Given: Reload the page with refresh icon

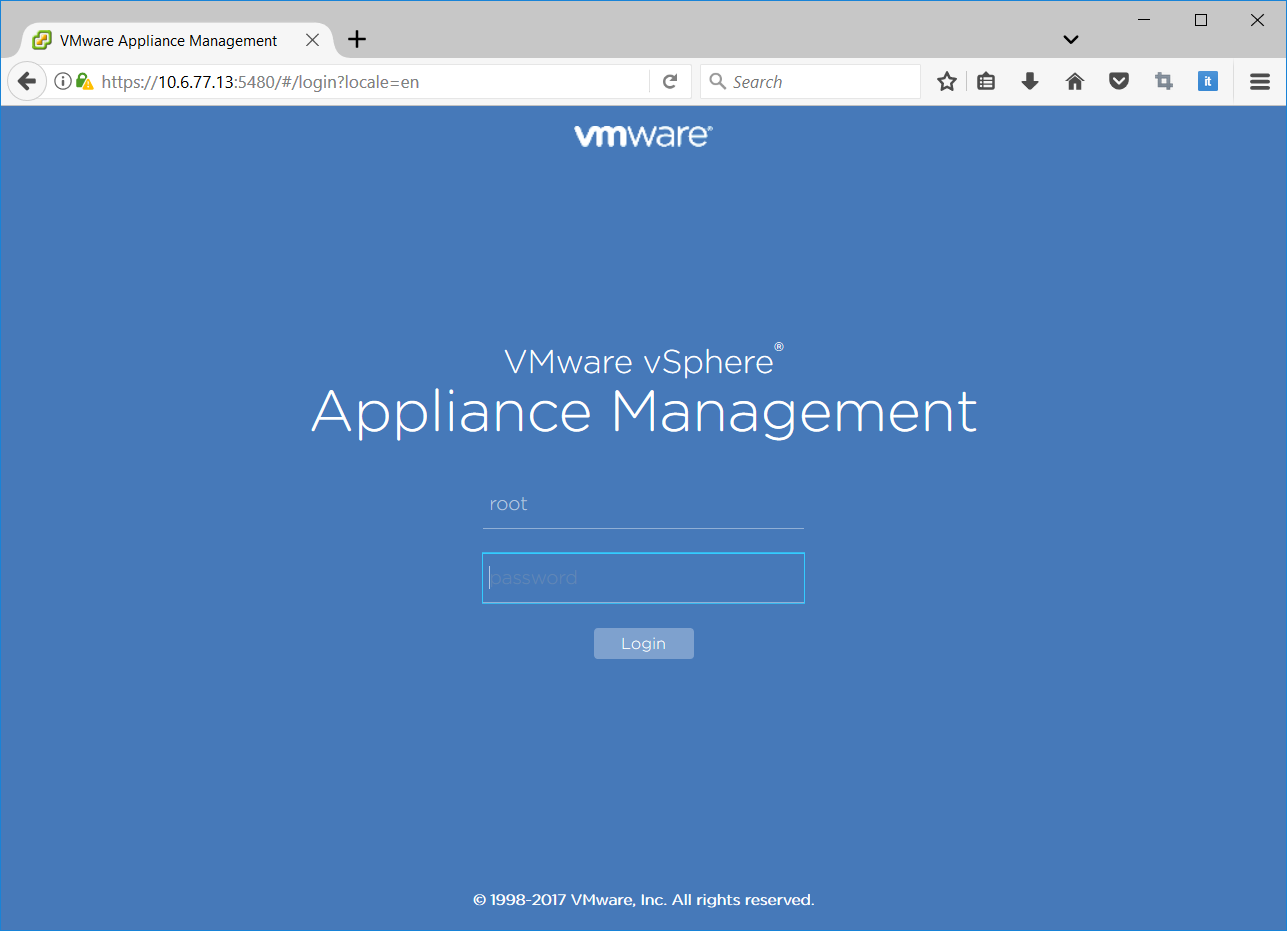Looking at the screenshot, I should (x=671, y=82).
